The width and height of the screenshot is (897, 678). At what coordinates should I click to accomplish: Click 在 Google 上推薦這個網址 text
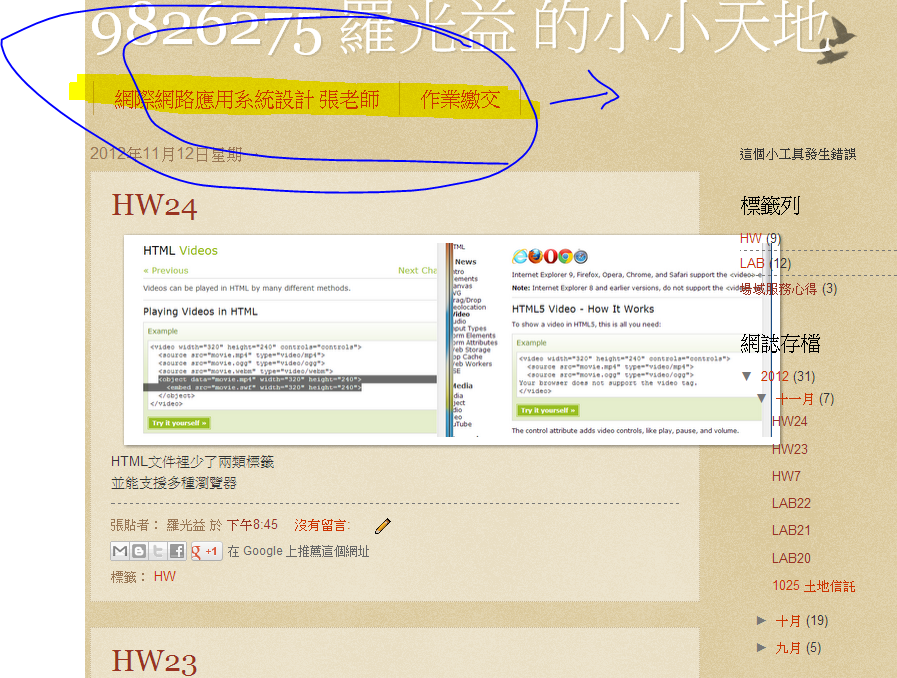pos(298,552)
